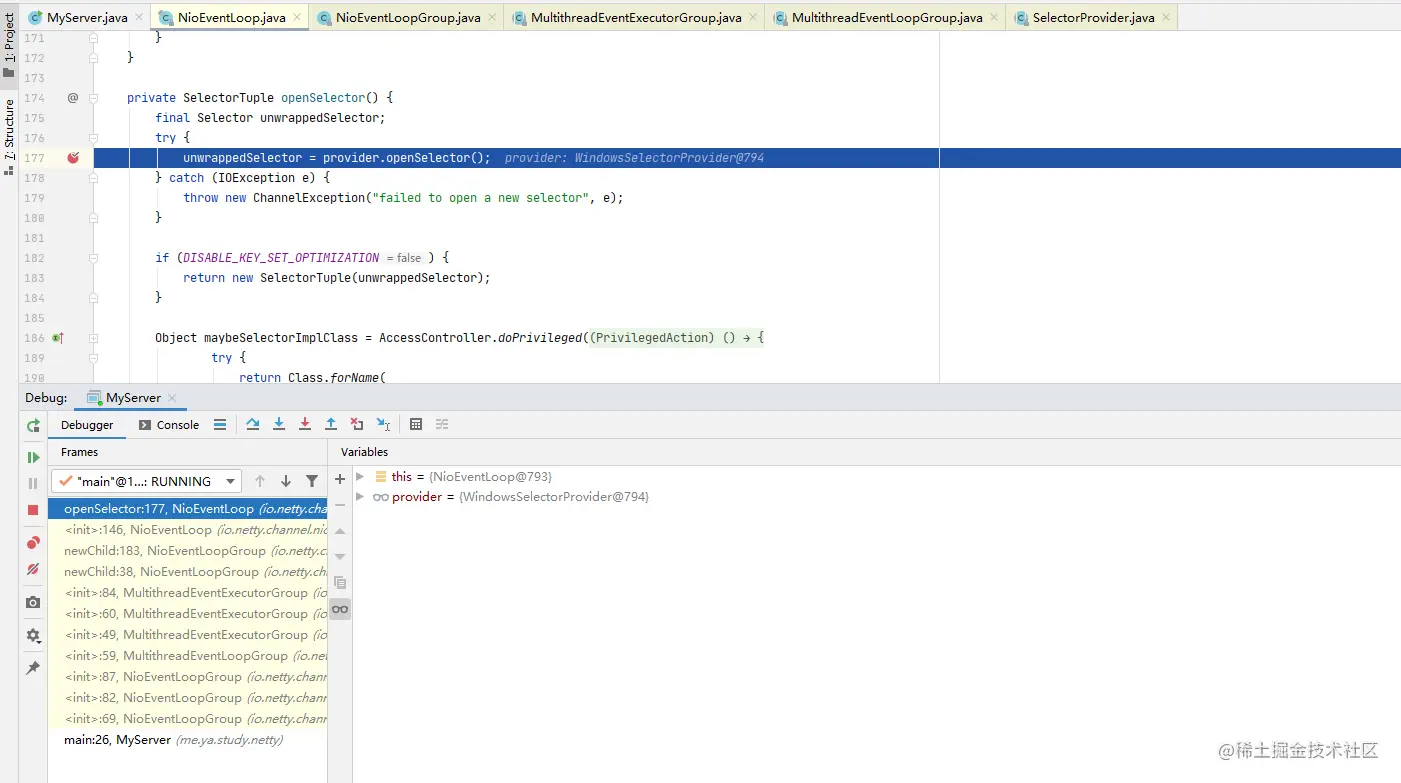Close the NioEventLoop.java editor tab
This screenshot has height=783, width=1401.
pos(297,18)
